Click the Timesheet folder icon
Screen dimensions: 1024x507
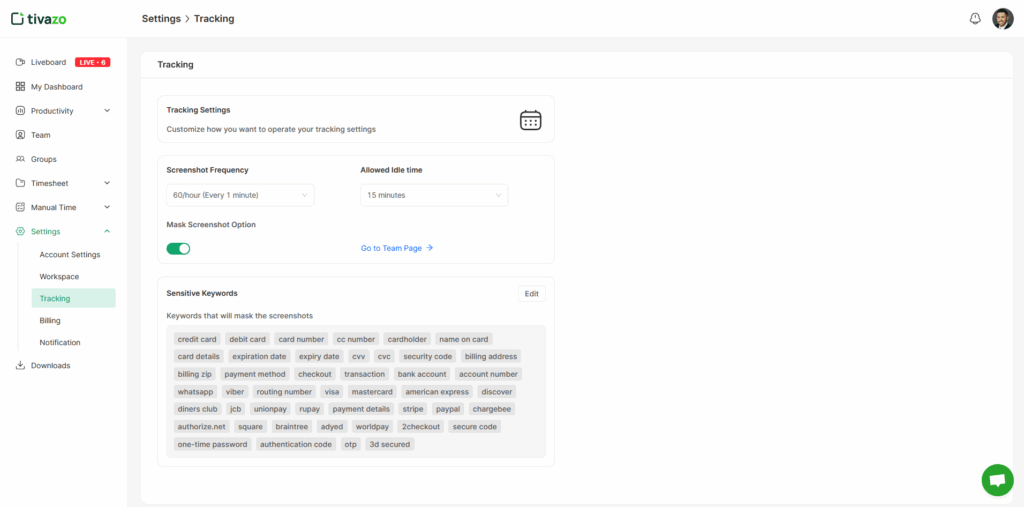tap(20, 184)
